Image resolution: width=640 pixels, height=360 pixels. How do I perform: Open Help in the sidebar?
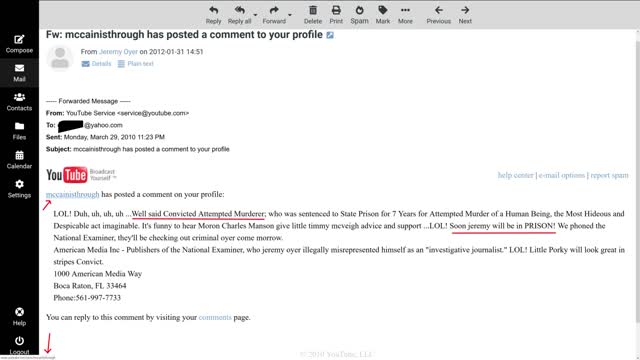[x=19, y=317]
